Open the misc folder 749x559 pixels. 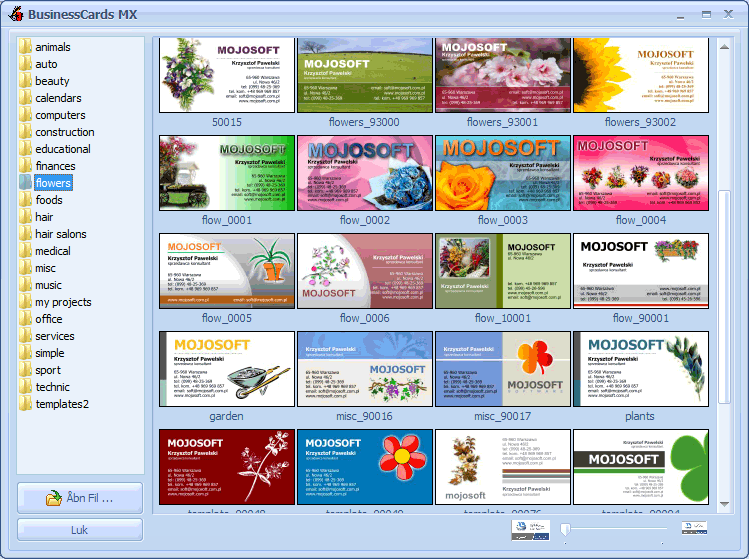(x=45, y=268)
